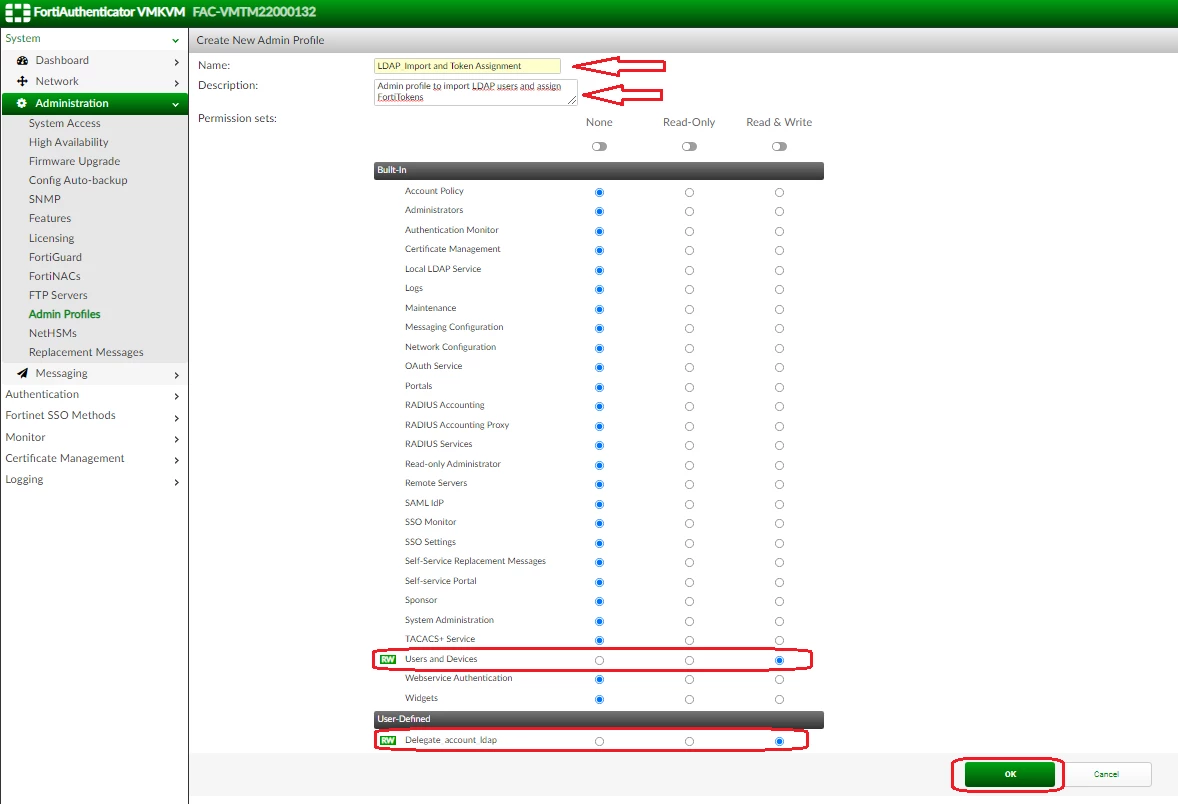Open High Availability page
The width and height of the screenshot is (1178, 804).
(x=68, y=142)
